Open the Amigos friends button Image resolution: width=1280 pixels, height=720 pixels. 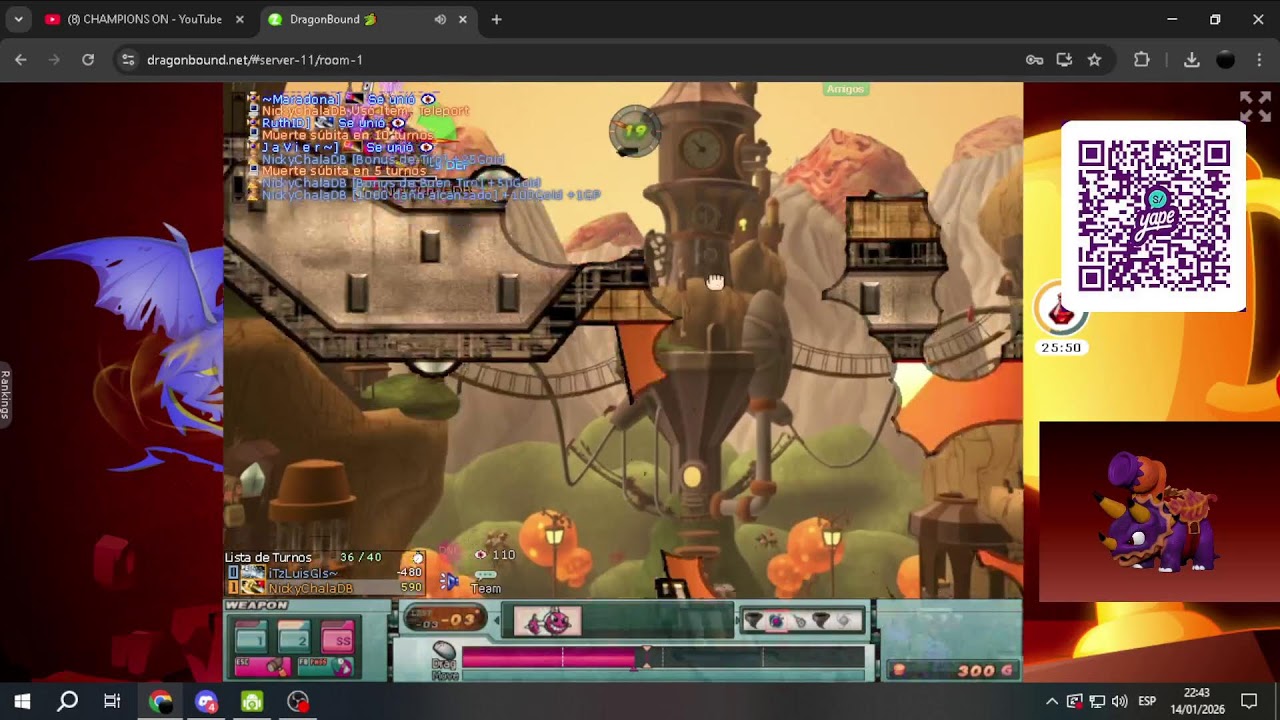click(845, 89)
